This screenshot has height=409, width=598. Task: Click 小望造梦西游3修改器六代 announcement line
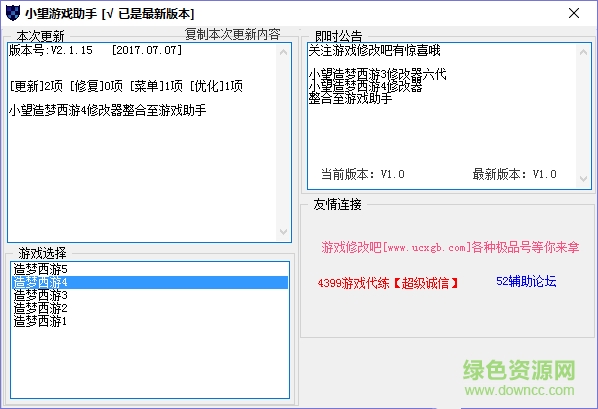coord(378,74)
